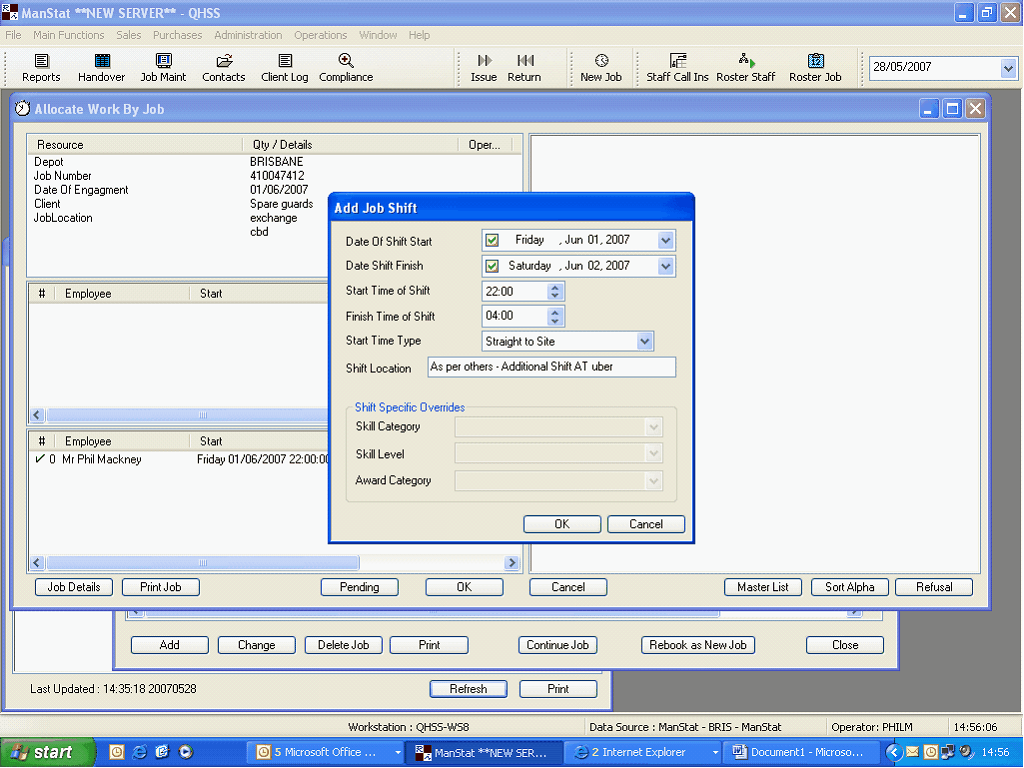Open the Administration menu
1024x768 pixels.
tap(248, 35)
